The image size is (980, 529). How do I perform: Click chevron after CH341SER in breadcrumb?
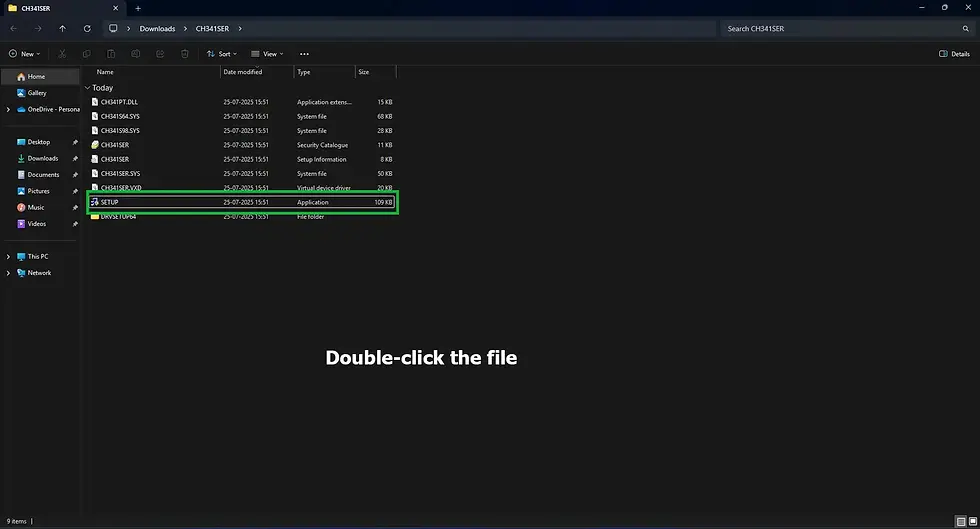pyautogui.click(x=239, y=28)
